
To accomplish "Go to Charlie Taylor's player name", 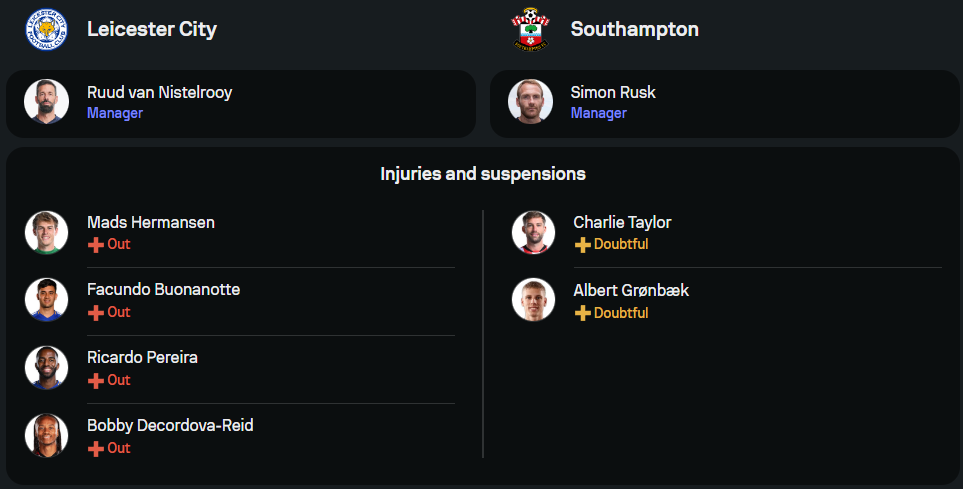I will pos(622,222).
